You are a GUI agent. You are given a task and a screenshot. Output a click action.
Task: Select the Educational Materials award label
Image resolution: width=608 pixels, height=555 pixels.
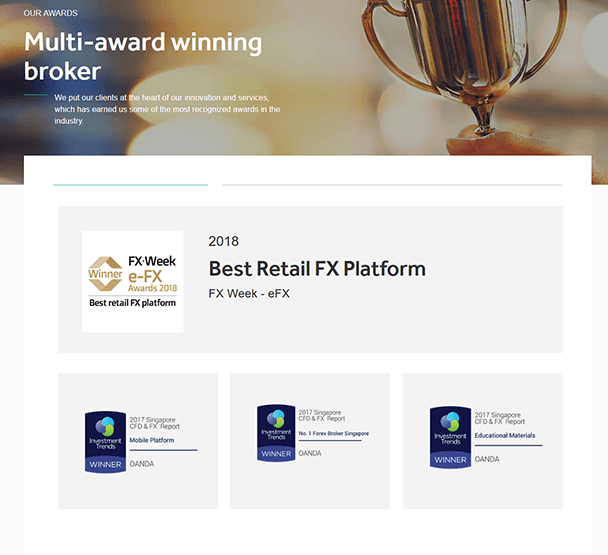[x=505, y=436]
